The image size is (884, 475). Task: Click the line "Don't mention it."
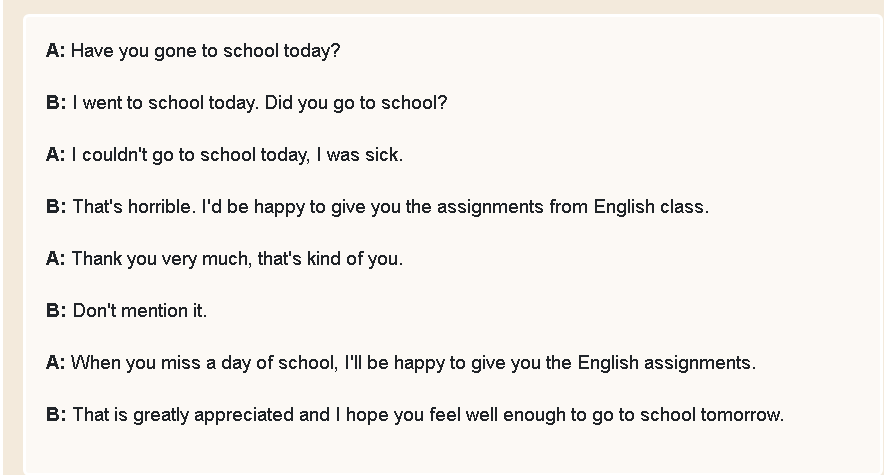140,311
